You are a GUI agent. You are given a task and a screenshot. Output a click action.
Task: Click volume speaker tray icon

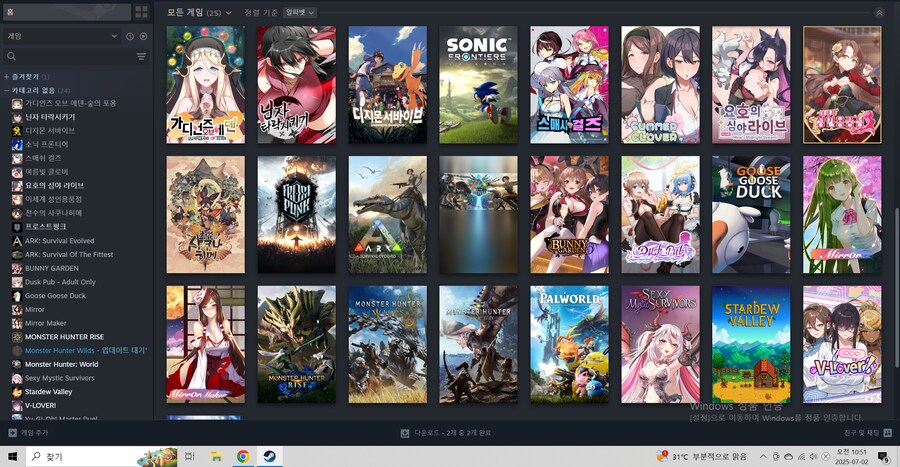point(813,457)
